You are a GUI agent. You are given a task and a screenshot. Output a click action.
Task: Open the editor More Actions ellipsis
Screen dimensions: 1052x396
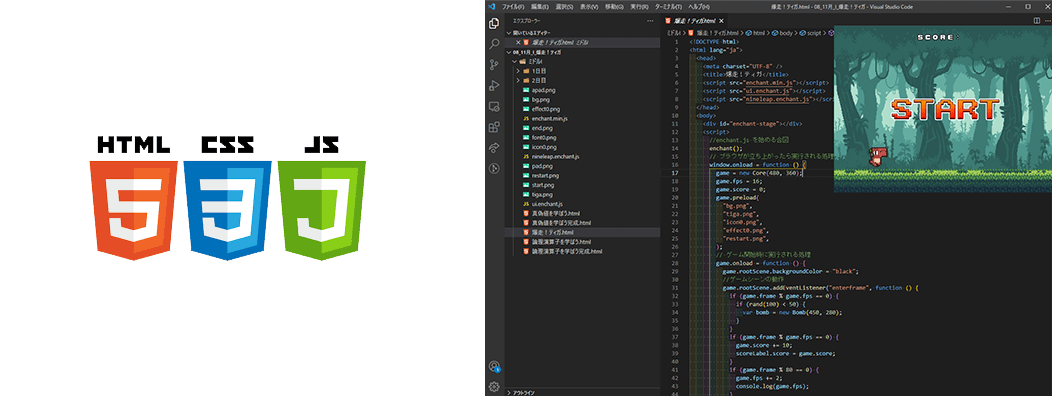(1047, 21)
